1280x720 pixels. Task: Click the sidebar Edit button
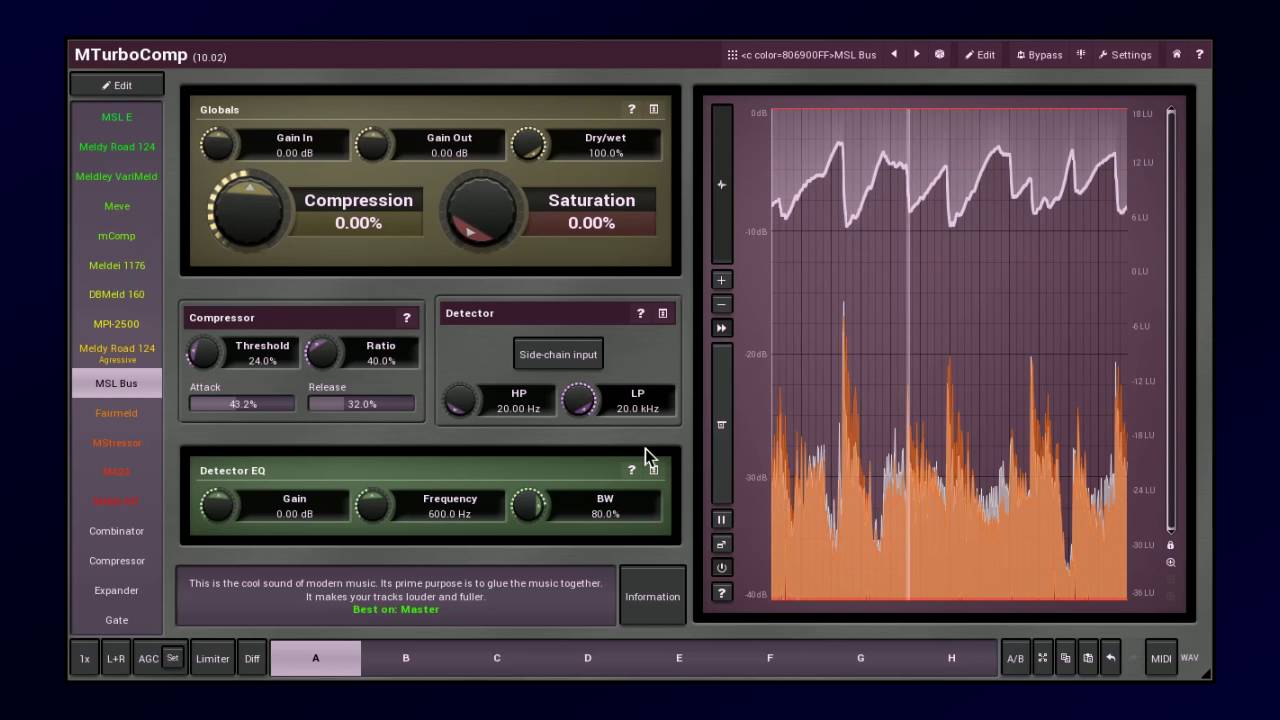pos(117,85)
